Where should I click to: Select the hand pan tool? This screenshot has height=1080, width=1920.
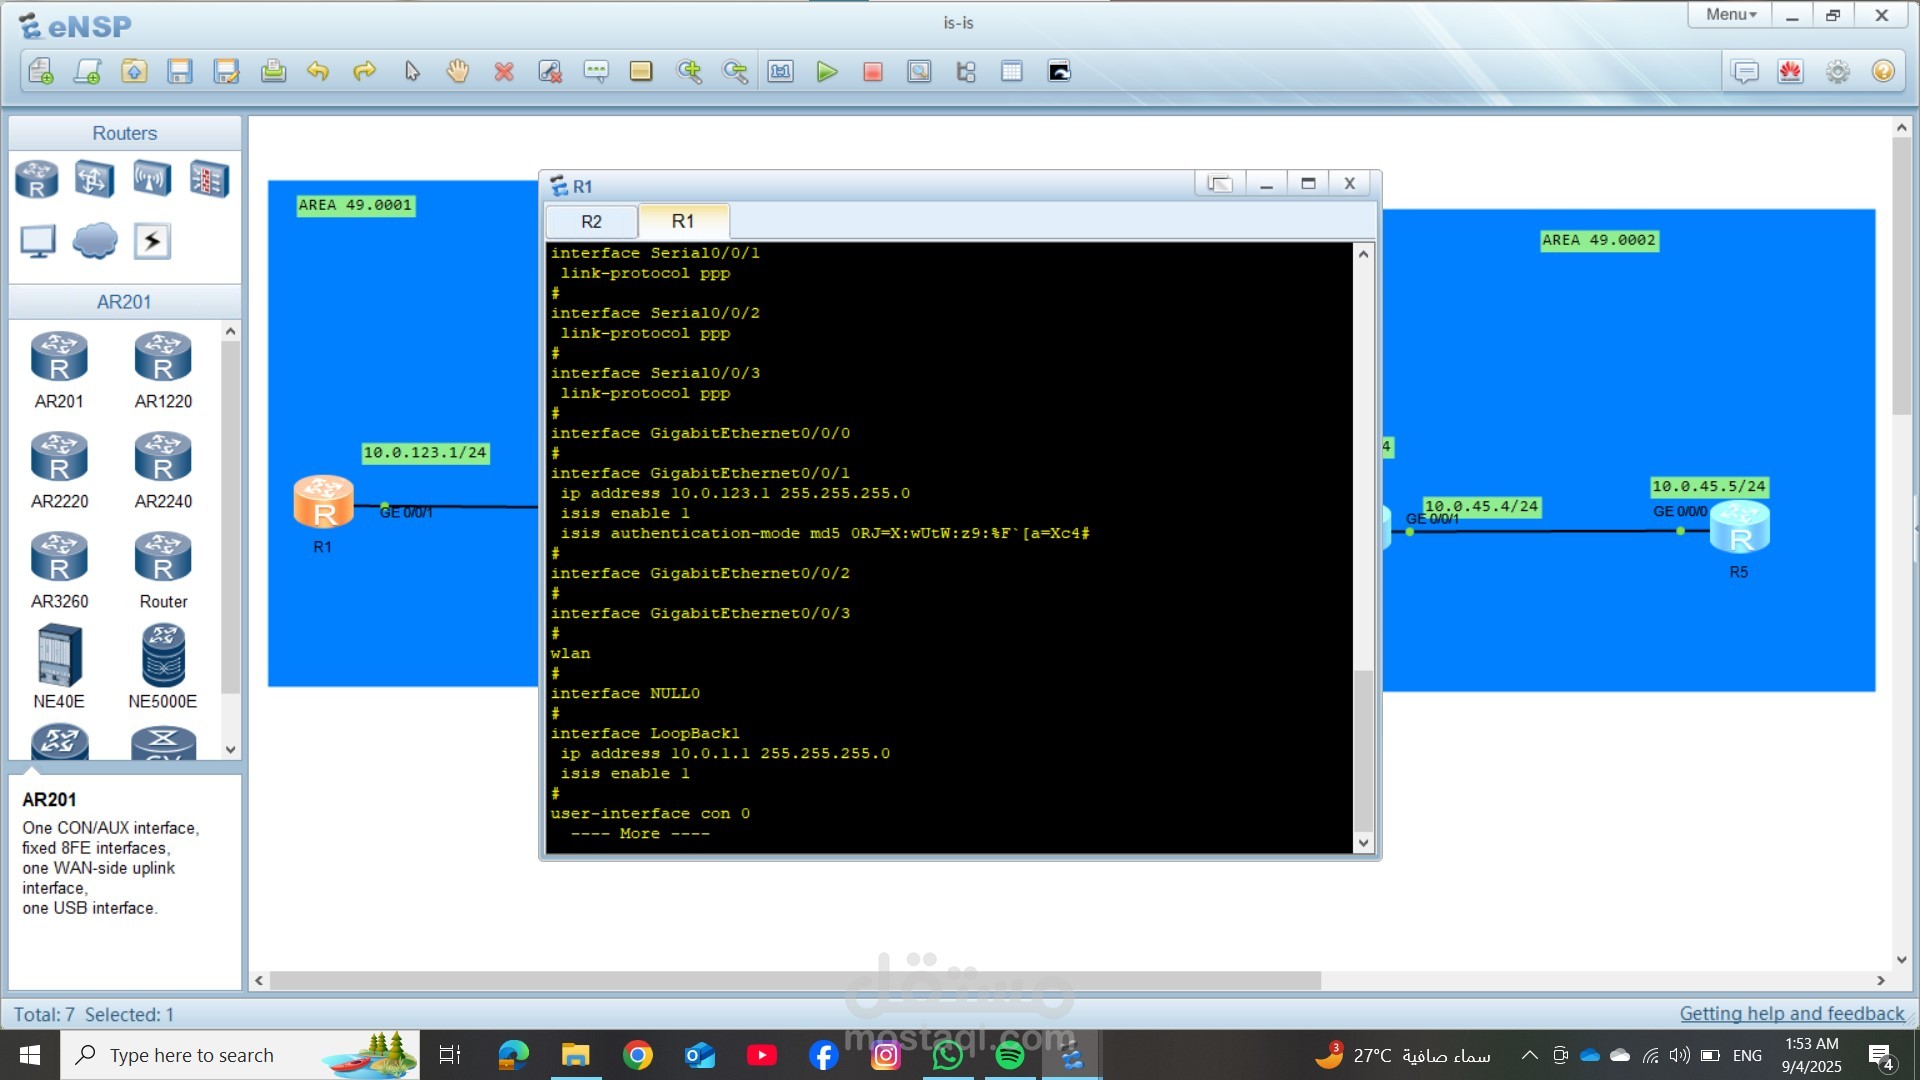(458, 71)
